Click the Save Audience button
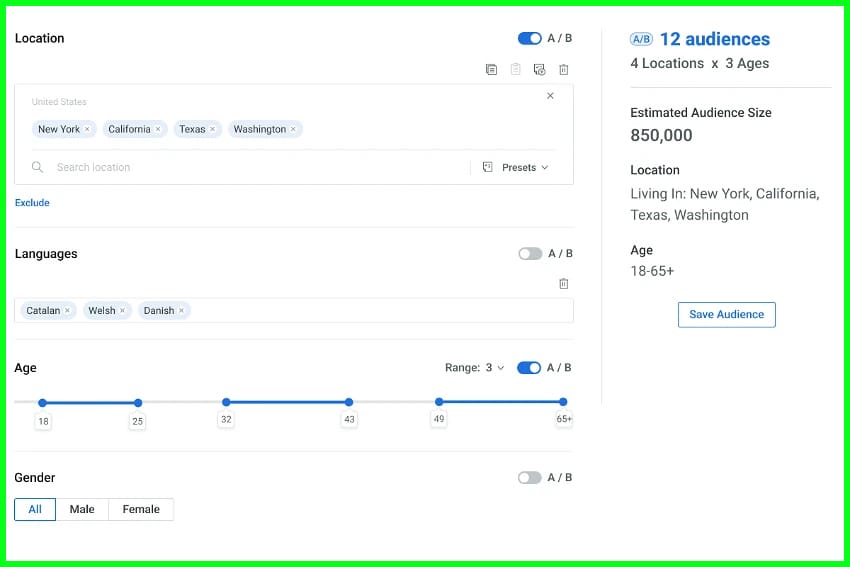The image size is (850, 567). [x=726, y=314]
